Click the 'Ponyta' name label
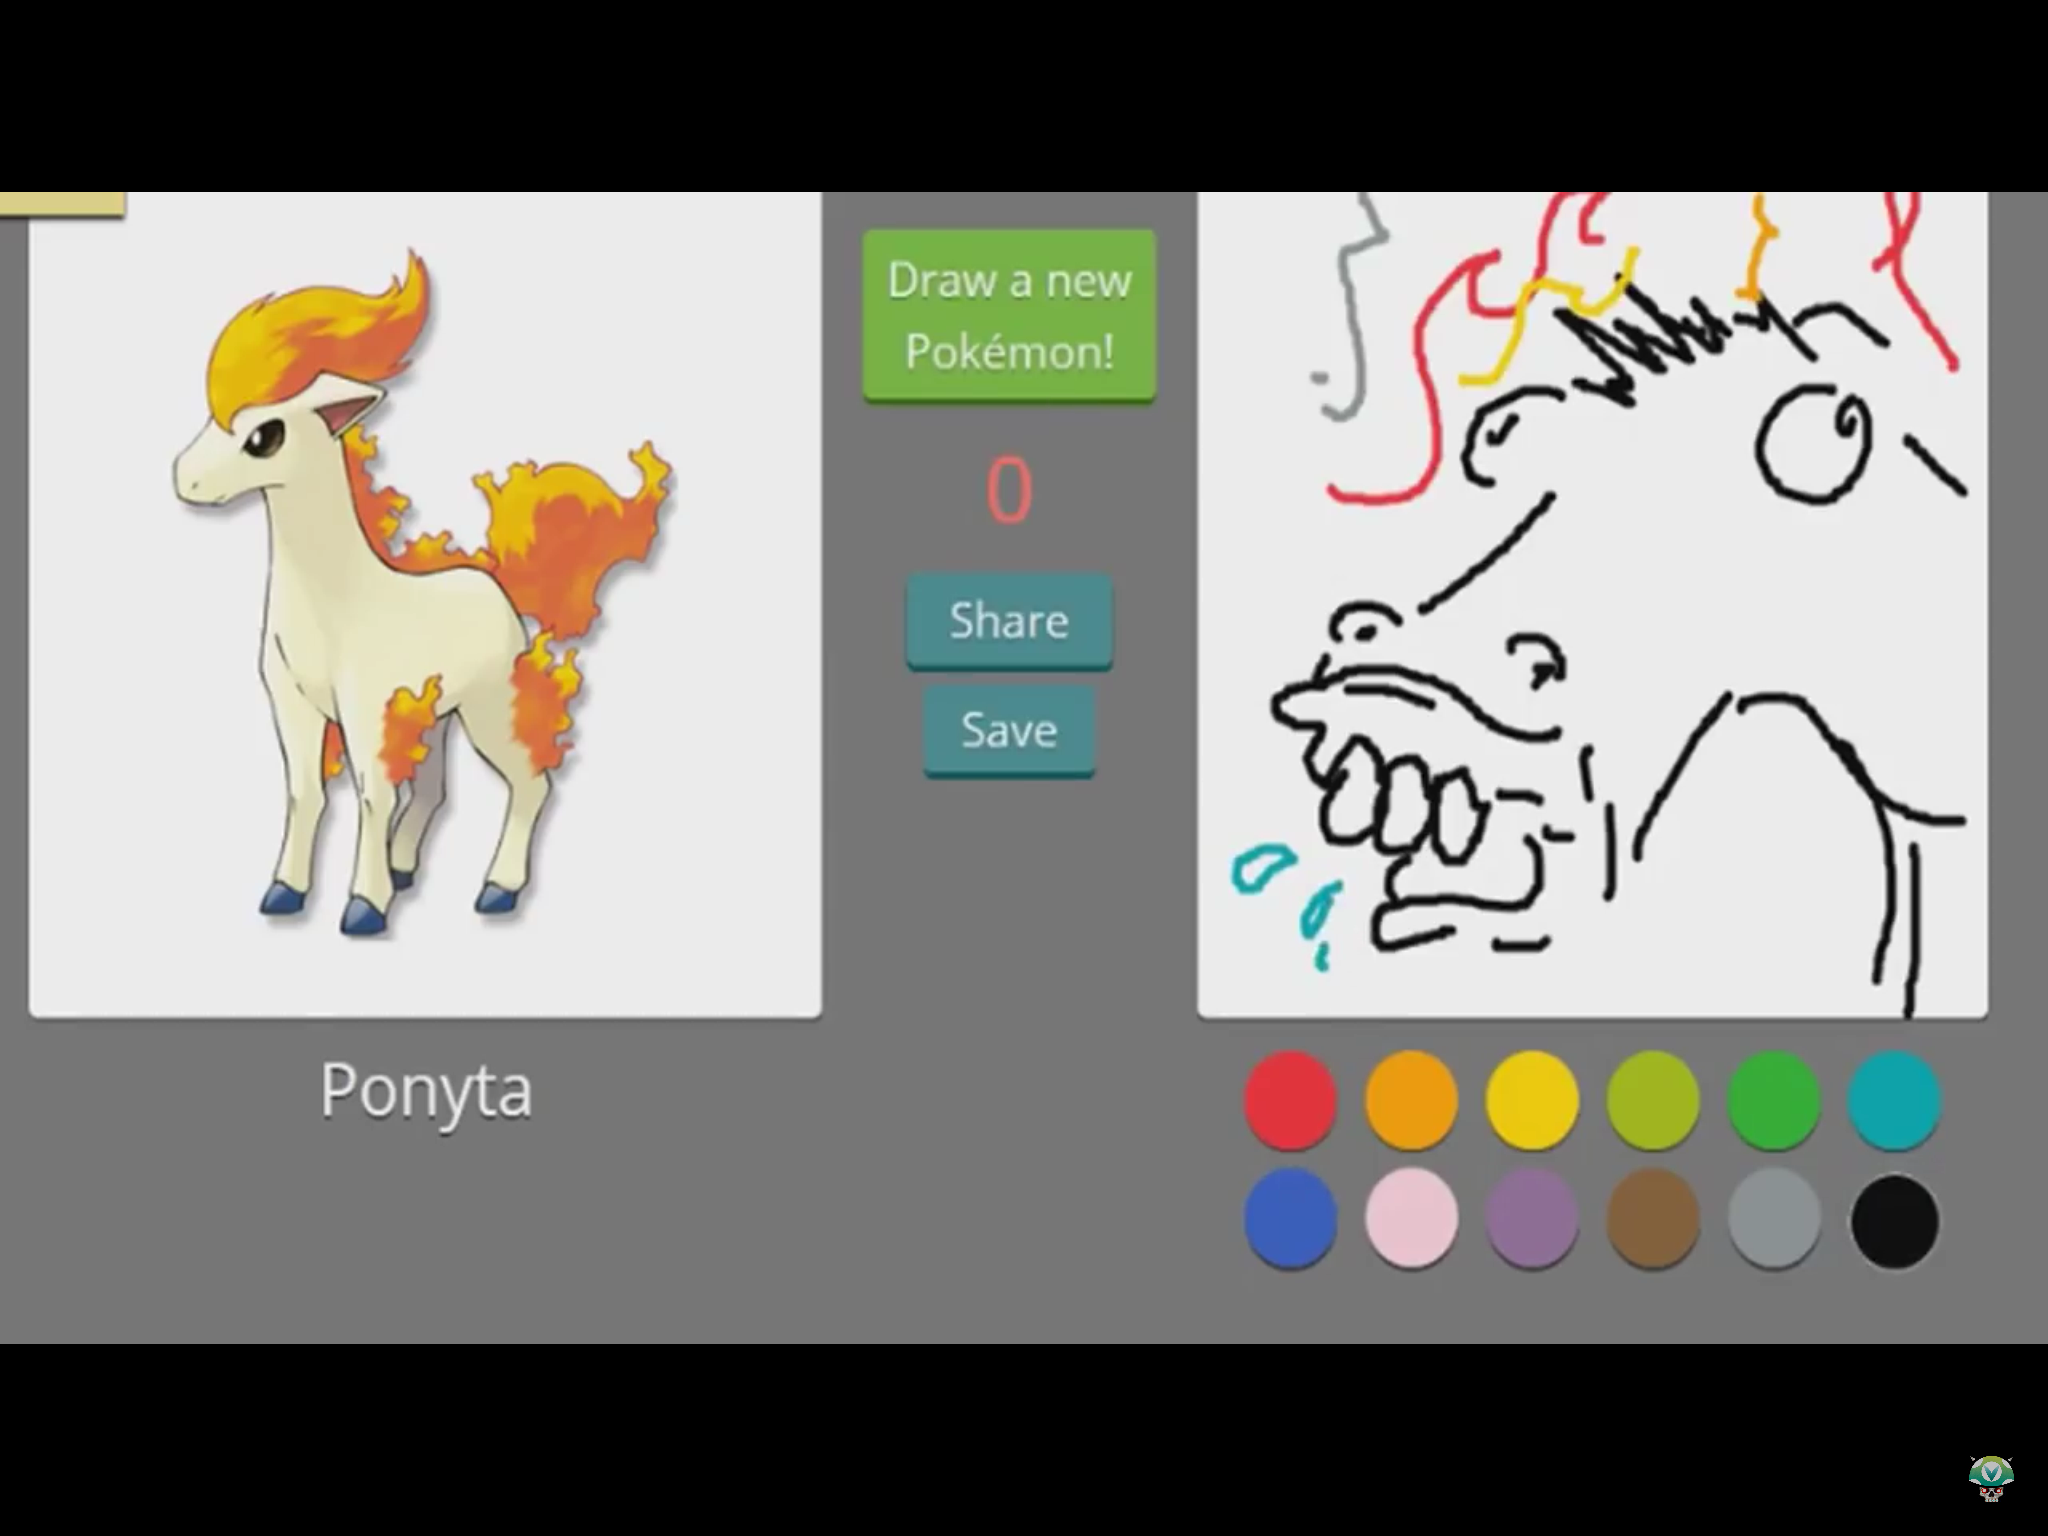Viewport: 2048px width, 1536px height. 426,1091
